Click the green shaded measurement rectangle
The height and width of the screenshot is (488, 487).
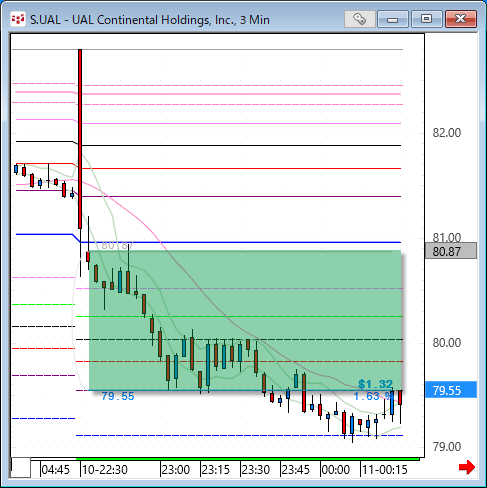tap(245, 320)
